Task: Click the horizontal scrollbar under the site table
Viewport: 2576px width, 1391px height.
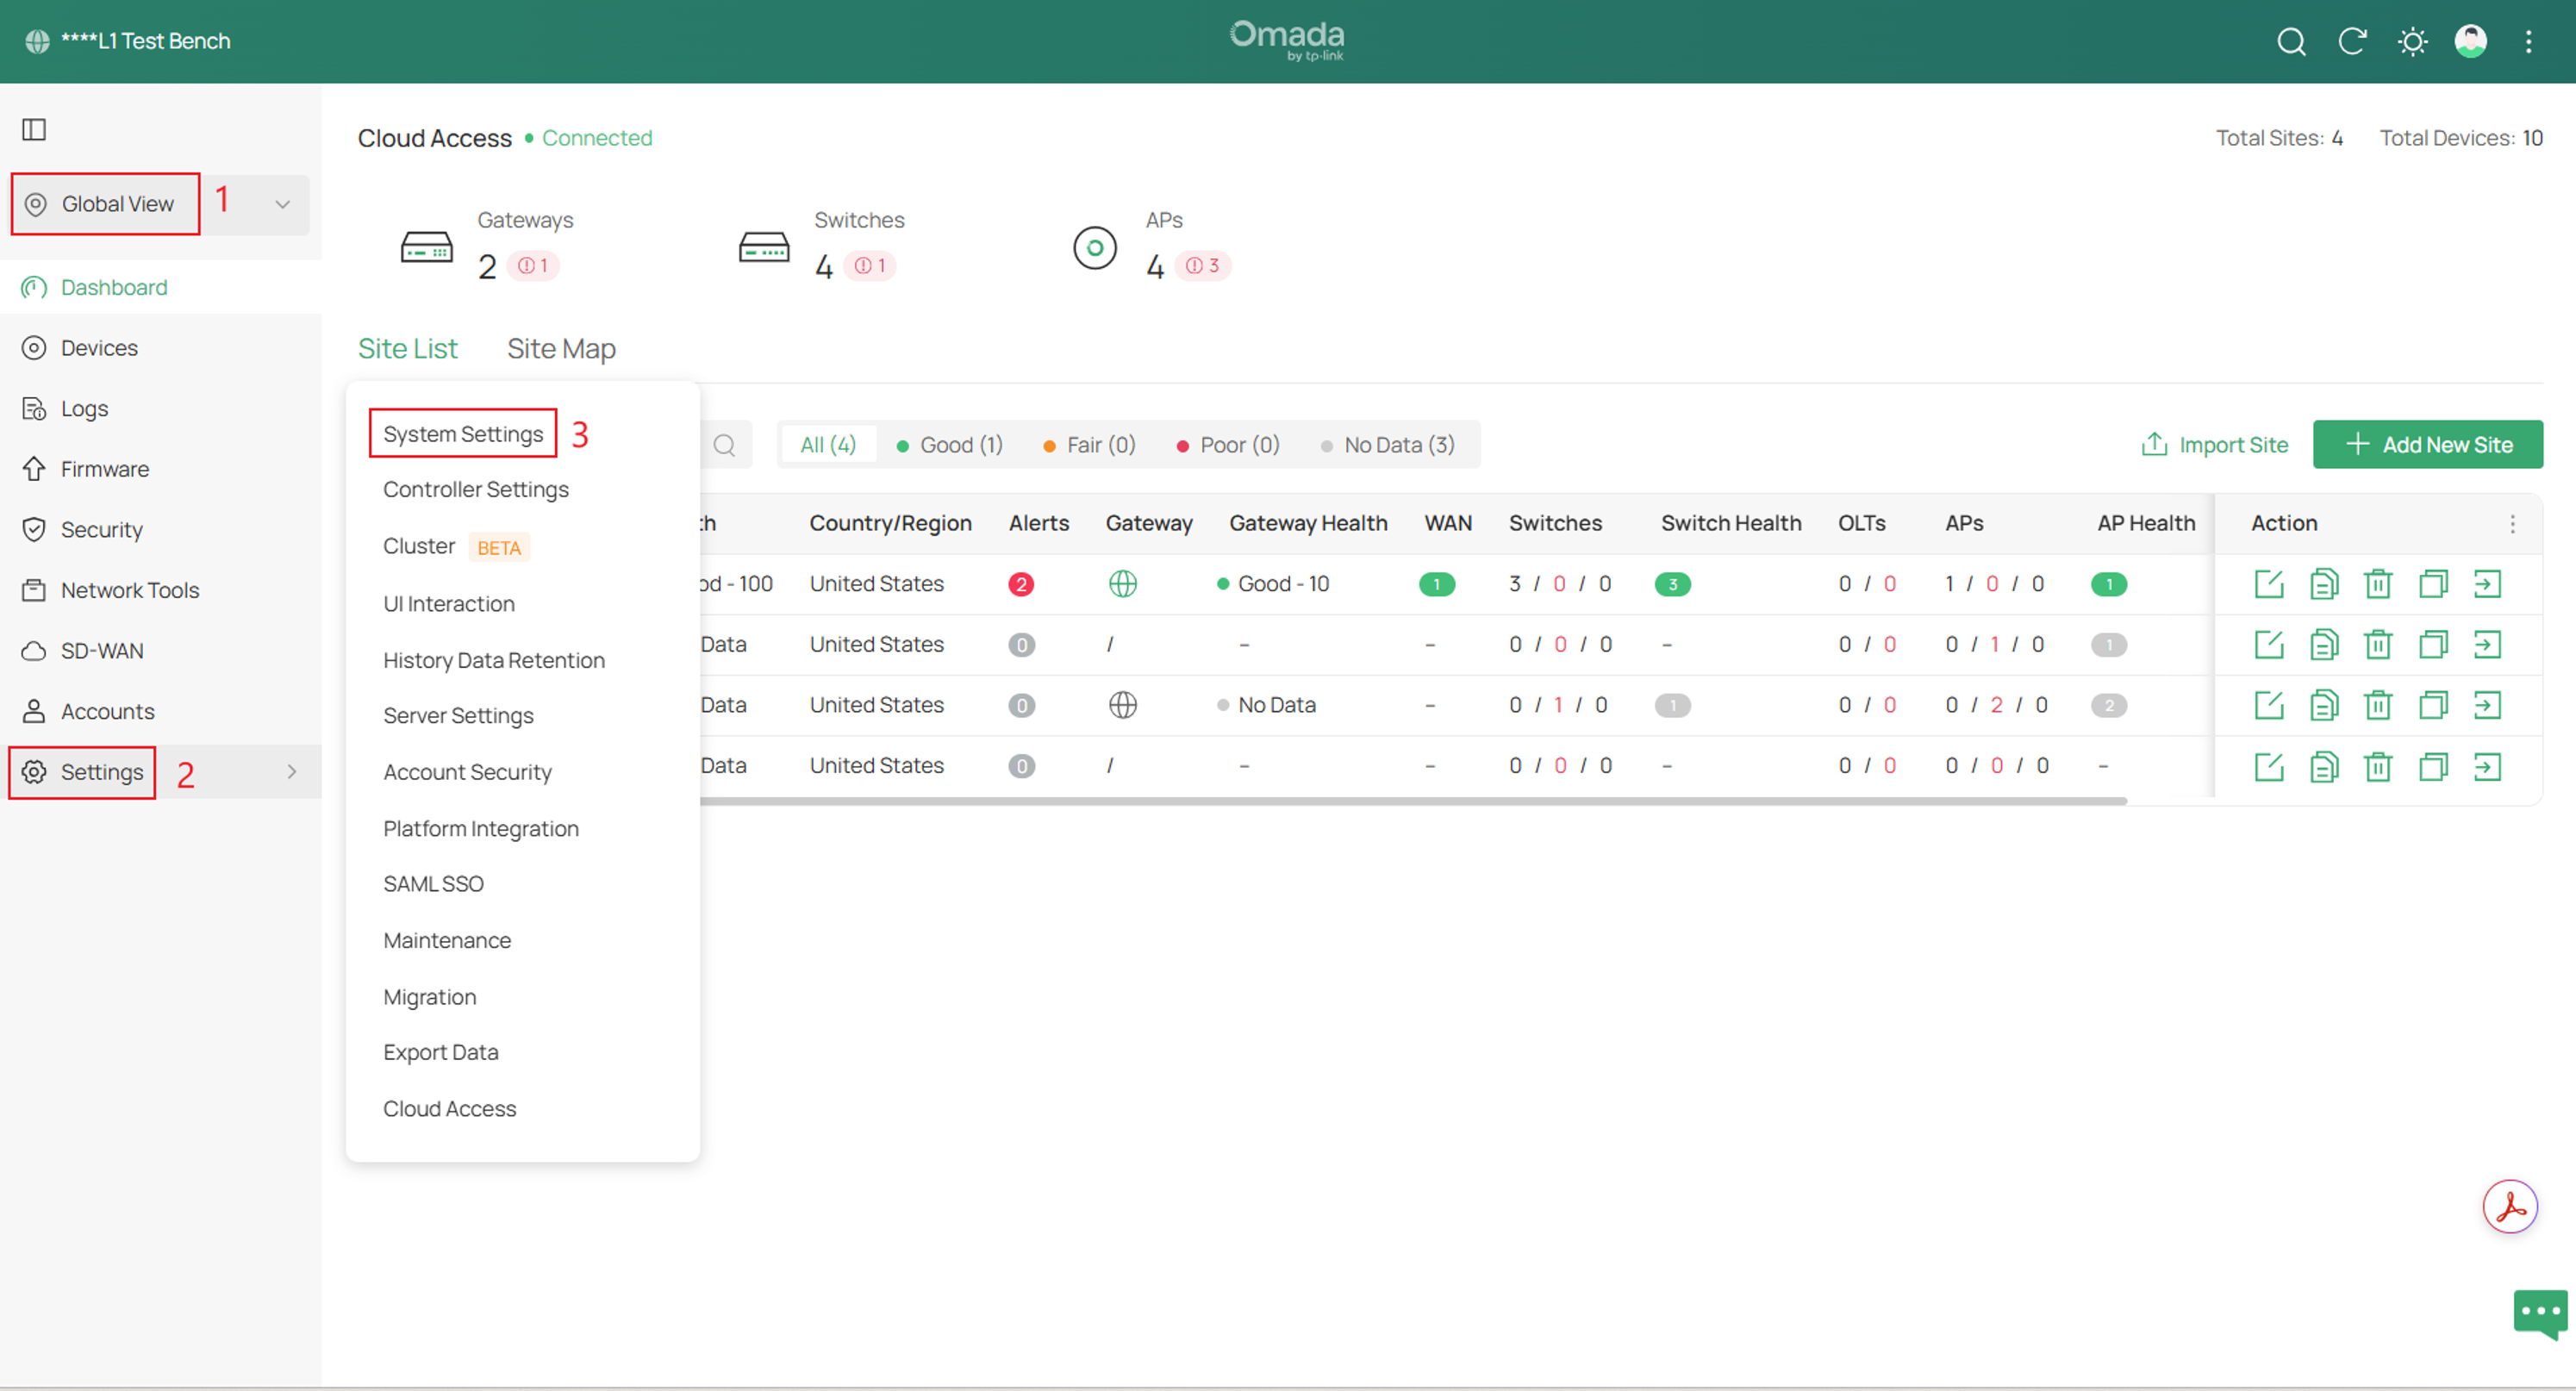Action: tap(1413, 801)
